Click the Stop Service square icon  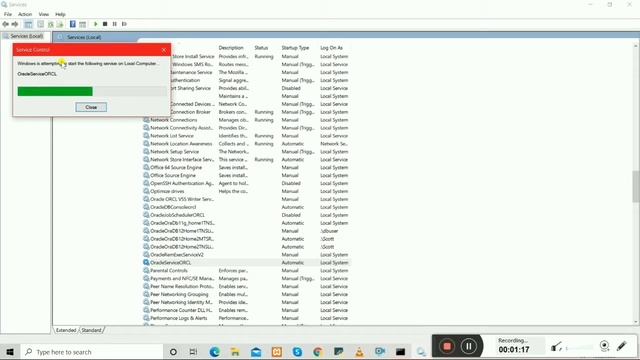click(x=105, y=24)
